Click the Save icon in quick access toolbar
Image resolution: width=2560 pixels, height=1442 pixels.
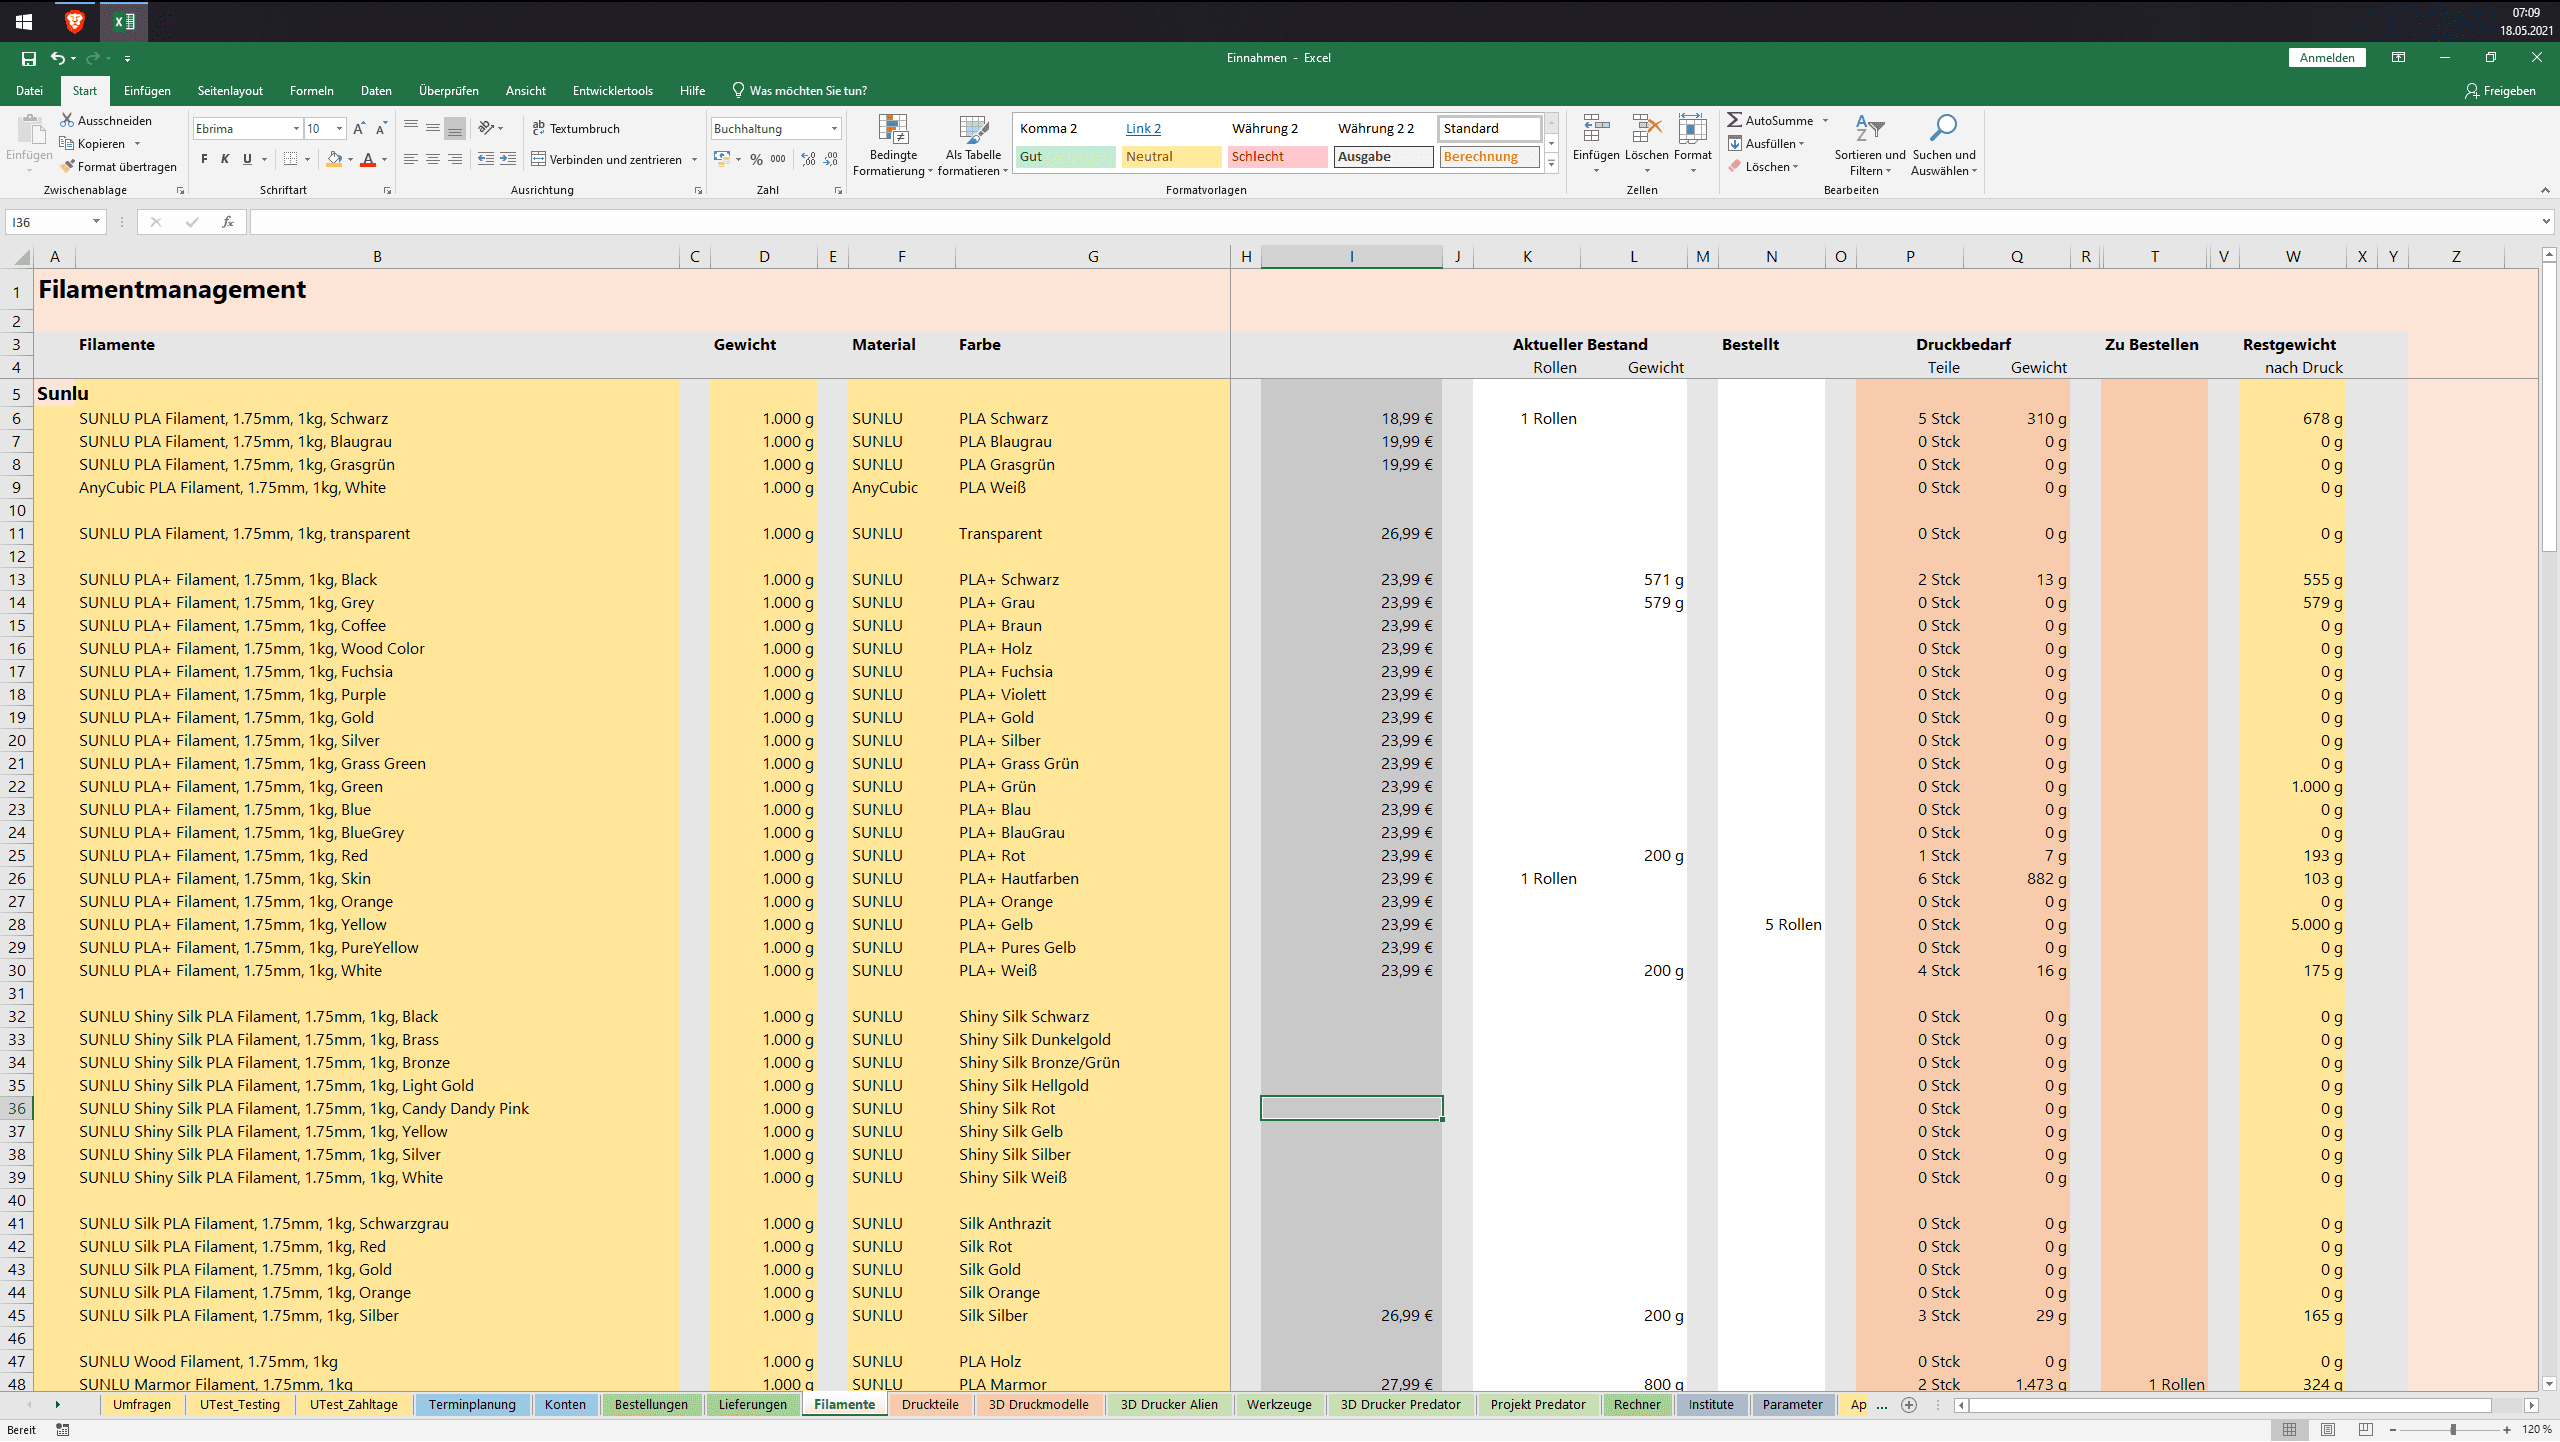tap(29, 59)
